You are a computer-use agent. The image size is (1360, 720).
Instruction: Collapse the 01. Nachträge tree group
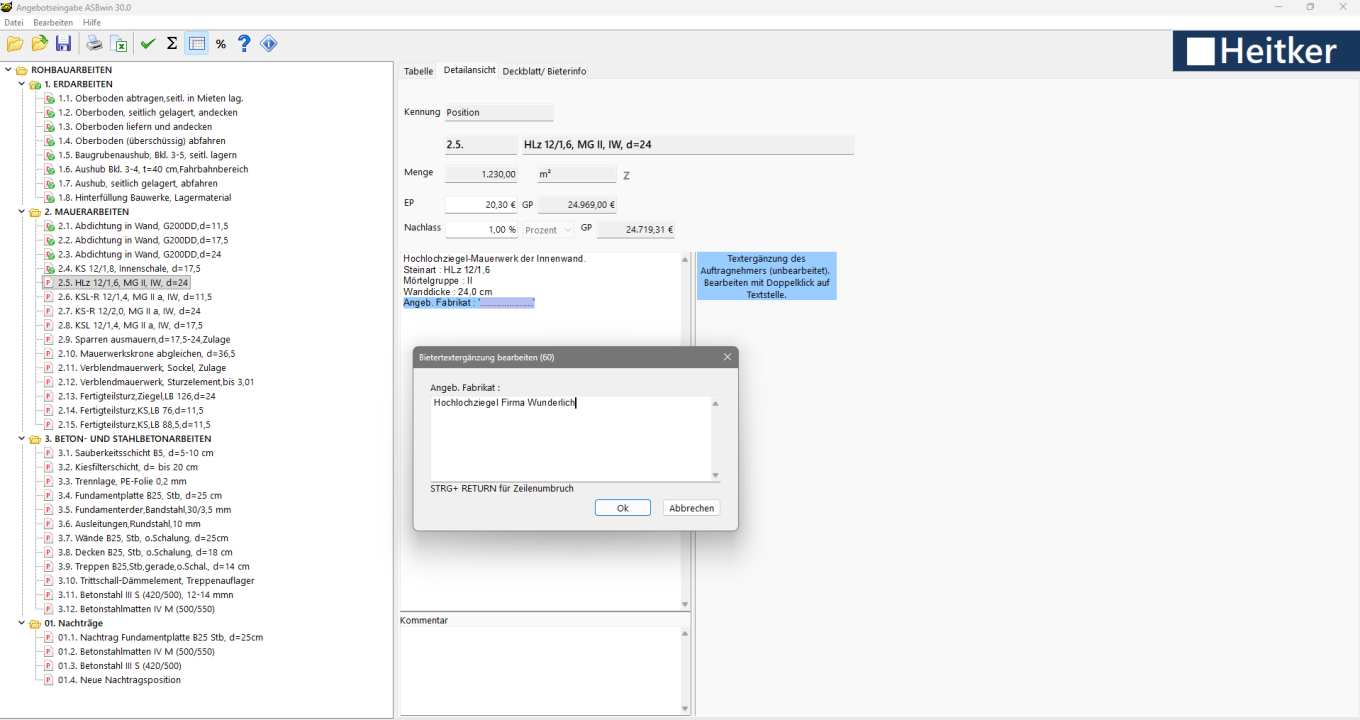point(22,623)
